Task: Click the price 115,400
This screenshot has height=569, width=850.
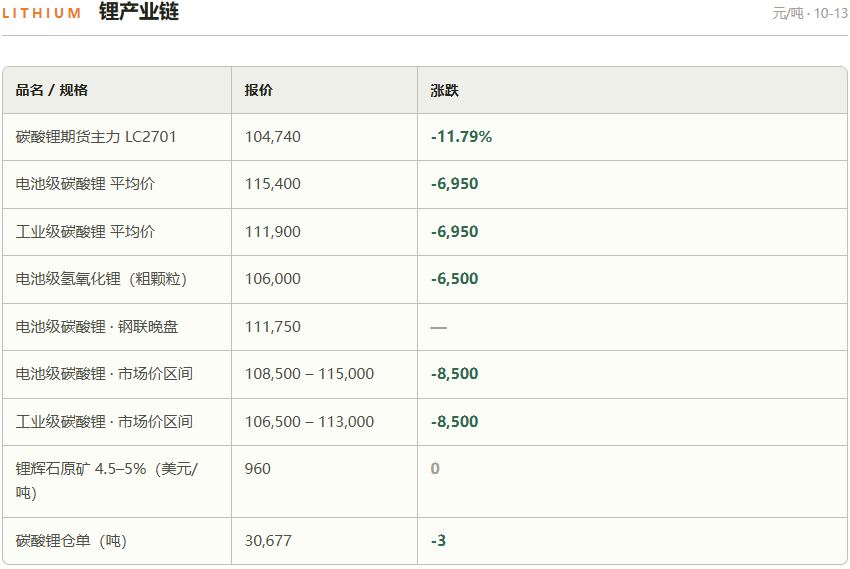Action: (x=273, y=184)
